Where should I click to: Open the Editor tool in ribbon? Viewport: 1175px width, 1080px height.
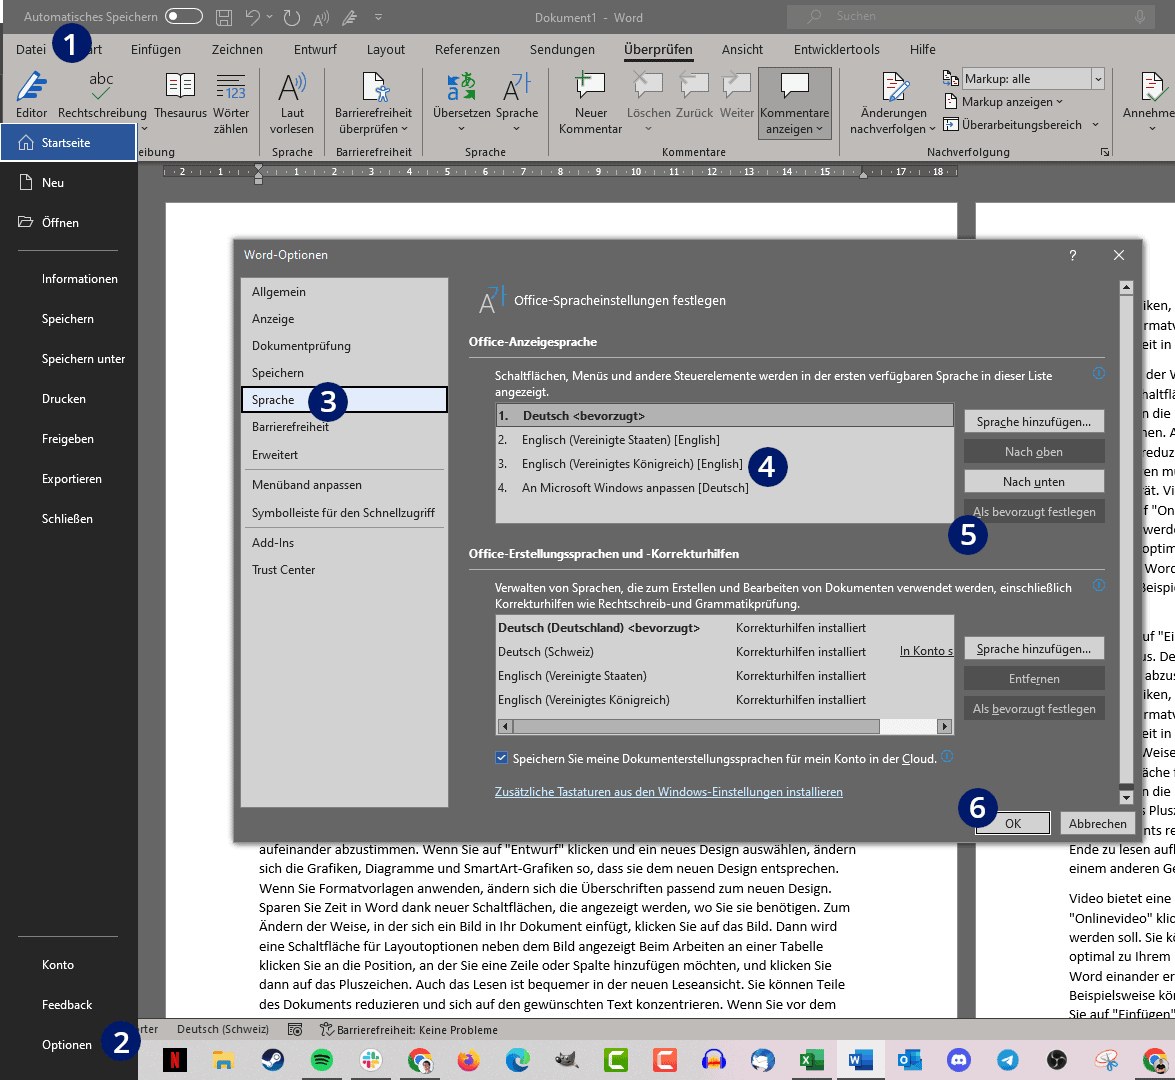coord(31,95)
